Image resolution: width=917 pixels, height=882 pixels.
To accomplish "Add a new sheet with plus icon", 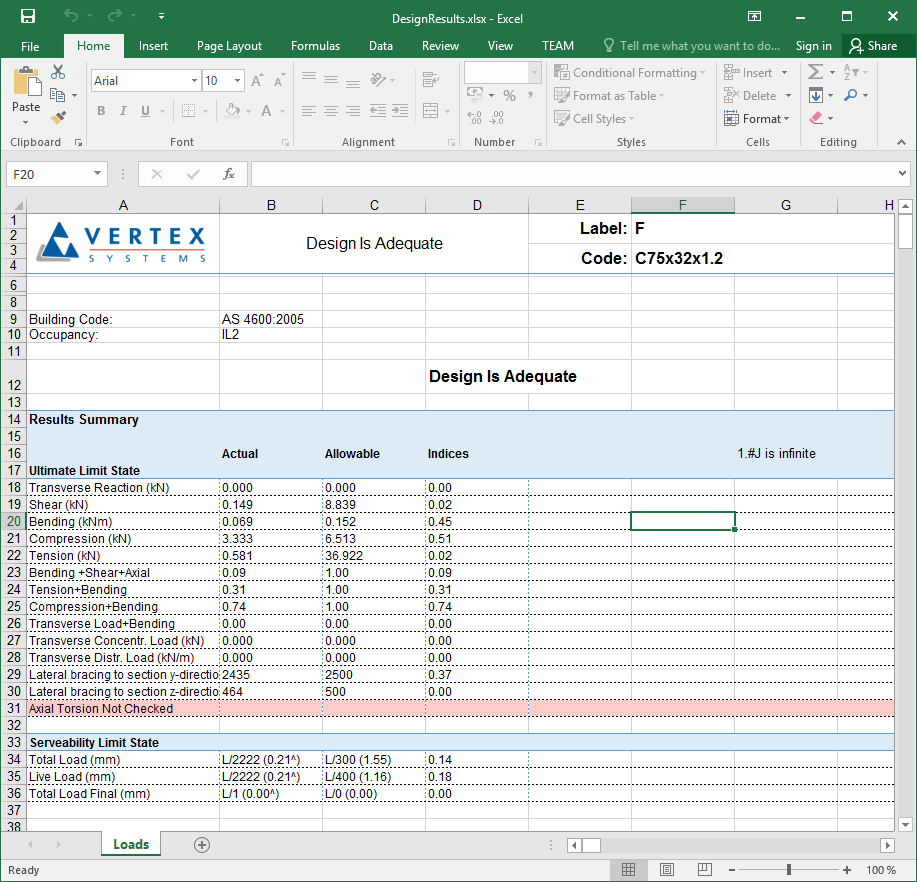I will click(202, 845).
